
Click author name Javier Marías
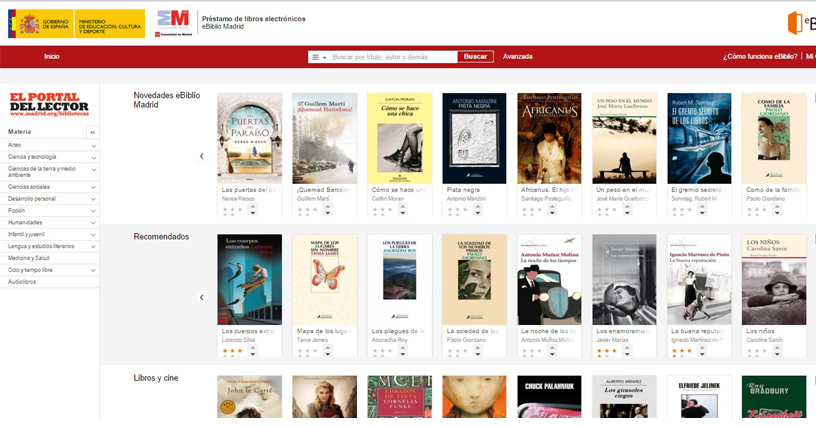click(x=612, y=340)
